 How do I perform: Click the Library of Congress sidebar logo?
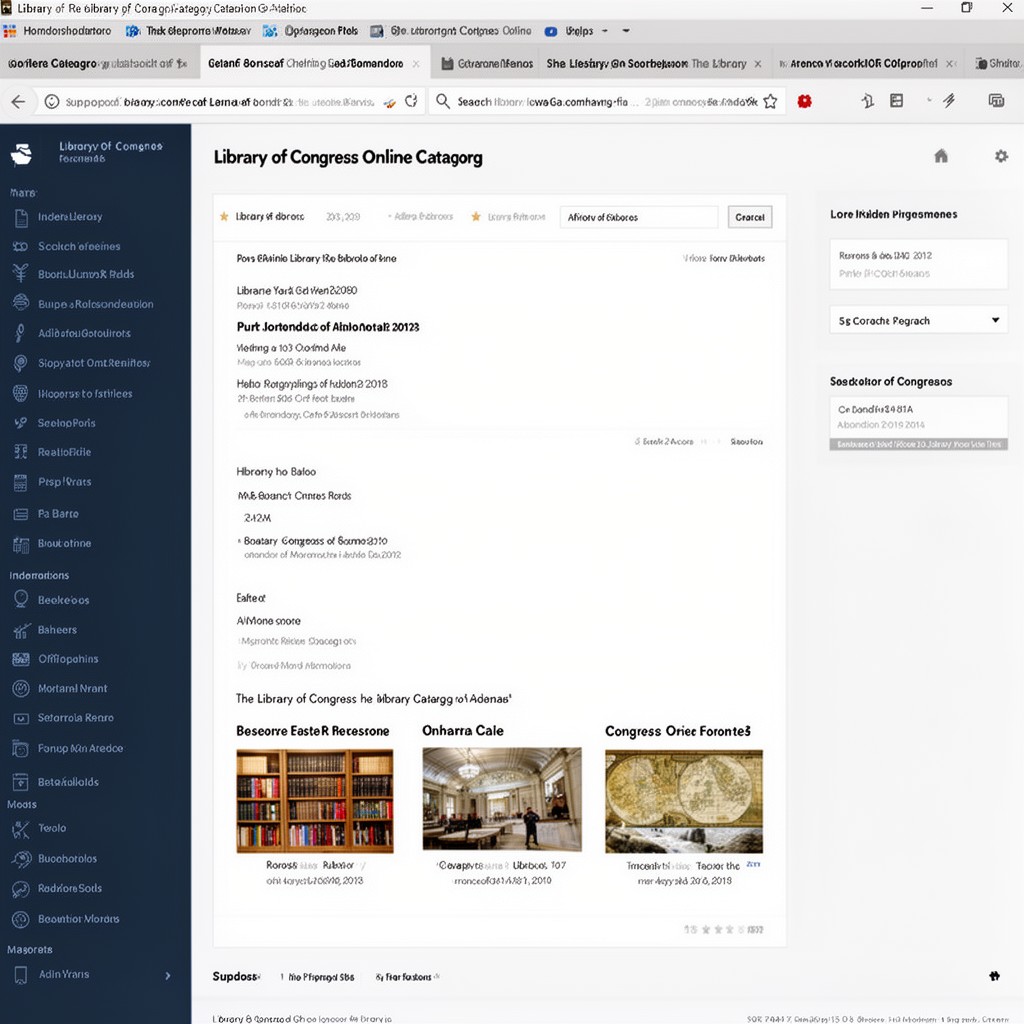pyautogui.click(x=22, y=154)
